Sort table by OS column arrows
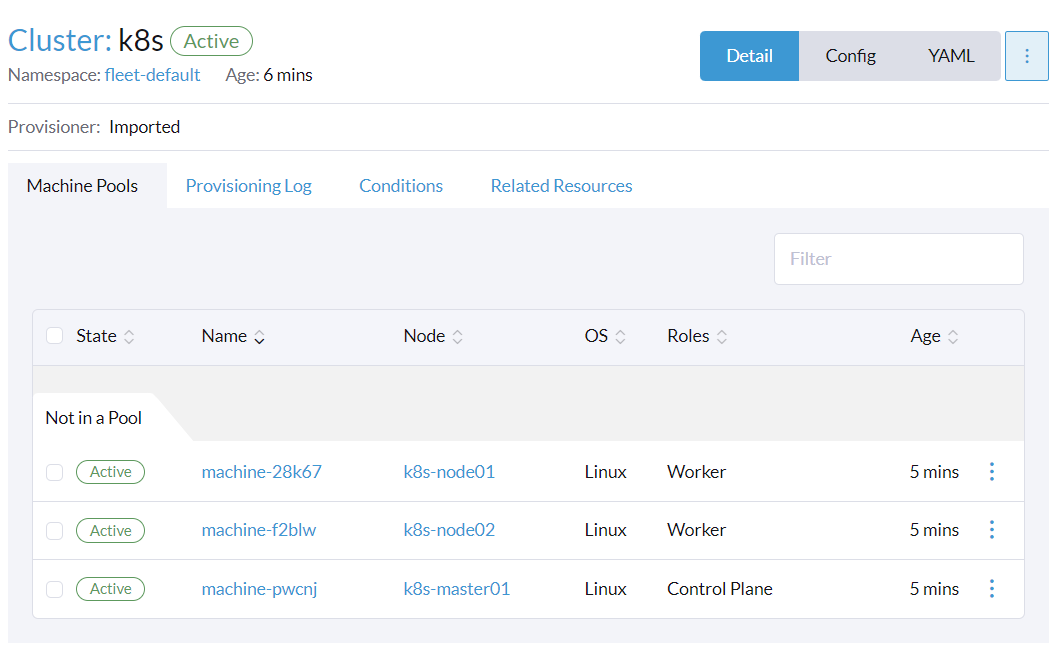The width and height of the screenshot is (1062, 652). coord(620,337)
